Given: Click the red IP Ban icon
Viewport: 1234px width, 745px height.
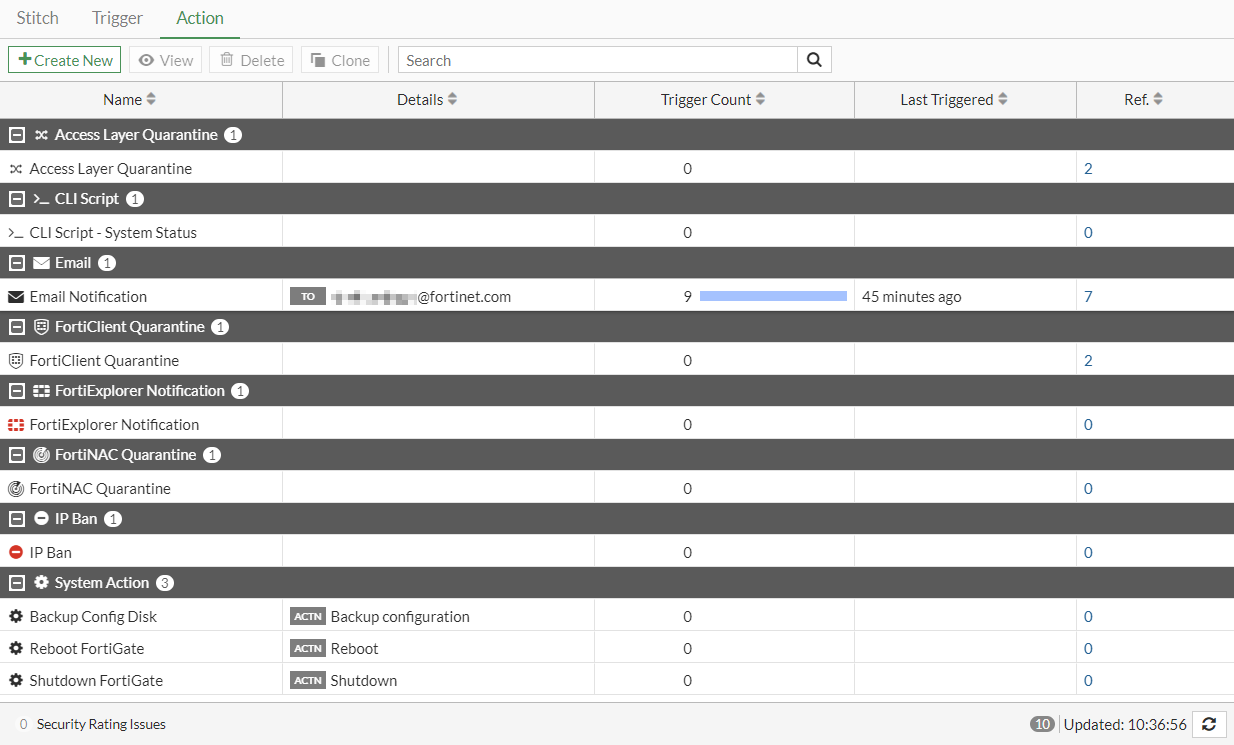Looking at the screenshot, I should pyautogui.click(x=17, y=552).
